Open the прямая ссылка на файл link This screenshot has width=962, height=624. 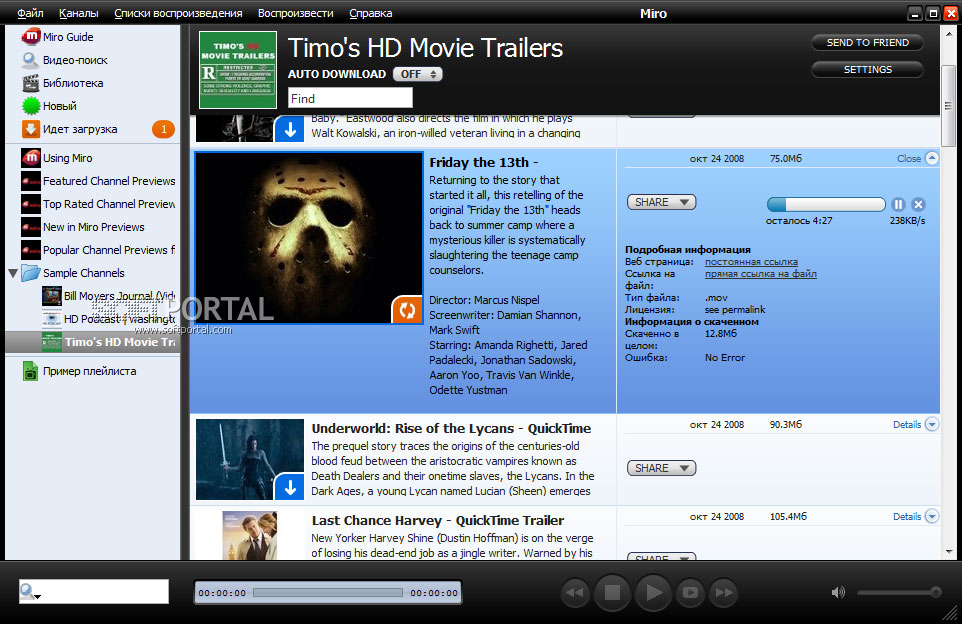pos(760,274)
